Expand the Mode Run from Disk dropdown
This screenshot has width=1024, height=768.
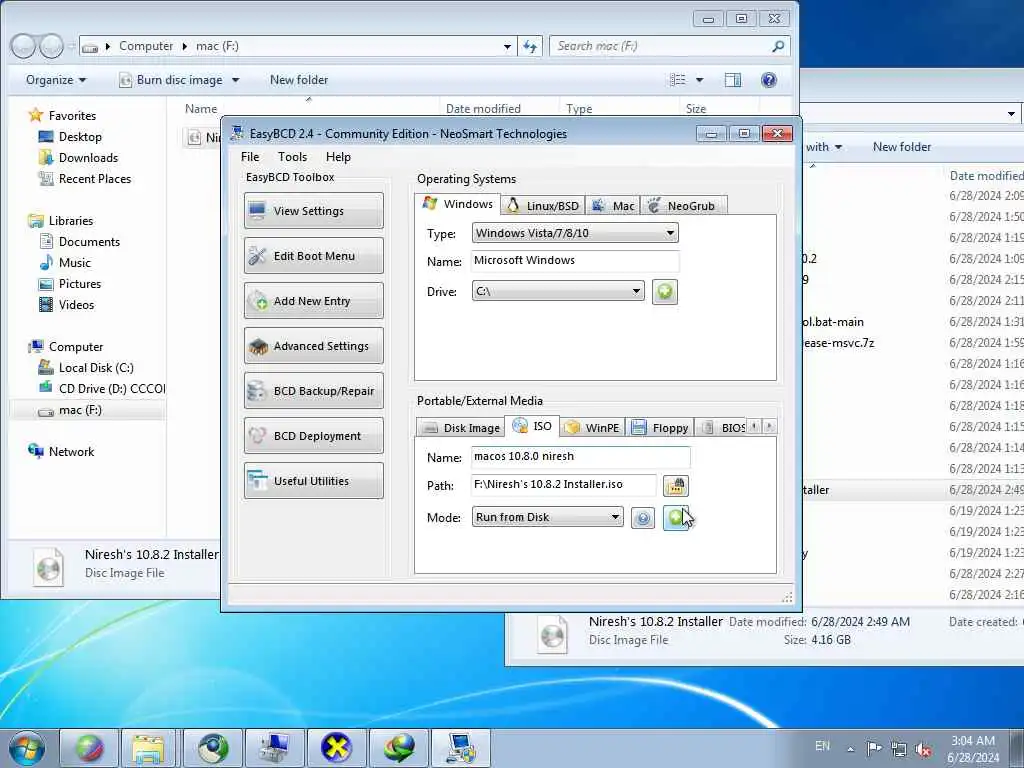pyautogui.click(x=547, y=517)
